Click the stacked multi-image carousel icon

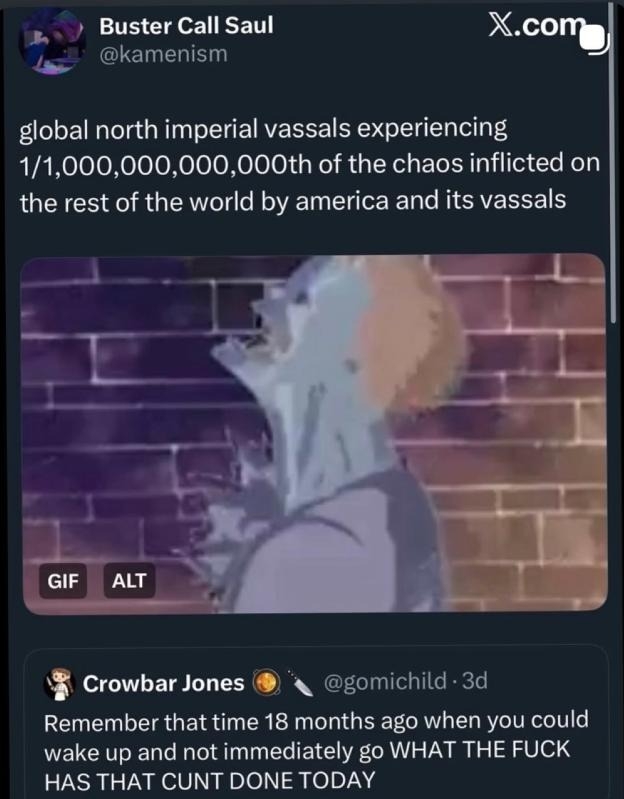594,40
